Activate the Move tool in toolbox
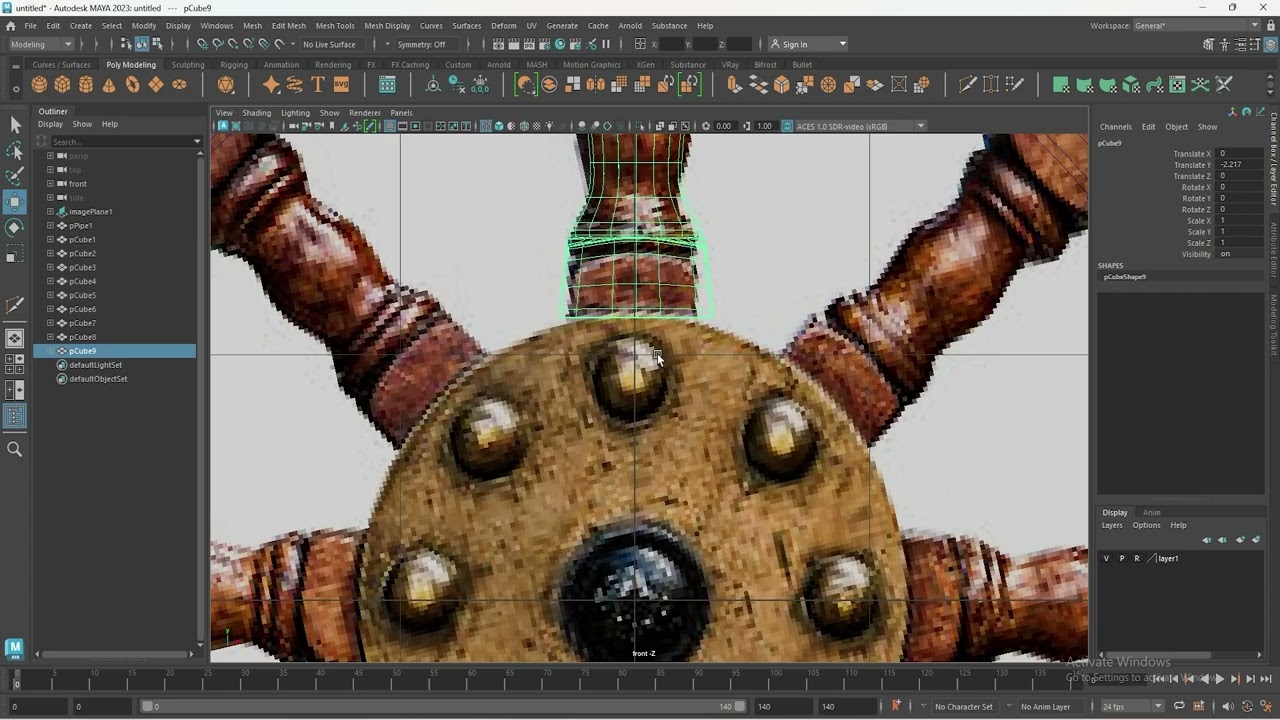Image resolution: width=1280 pixels, height=720 pixels. 15,202
